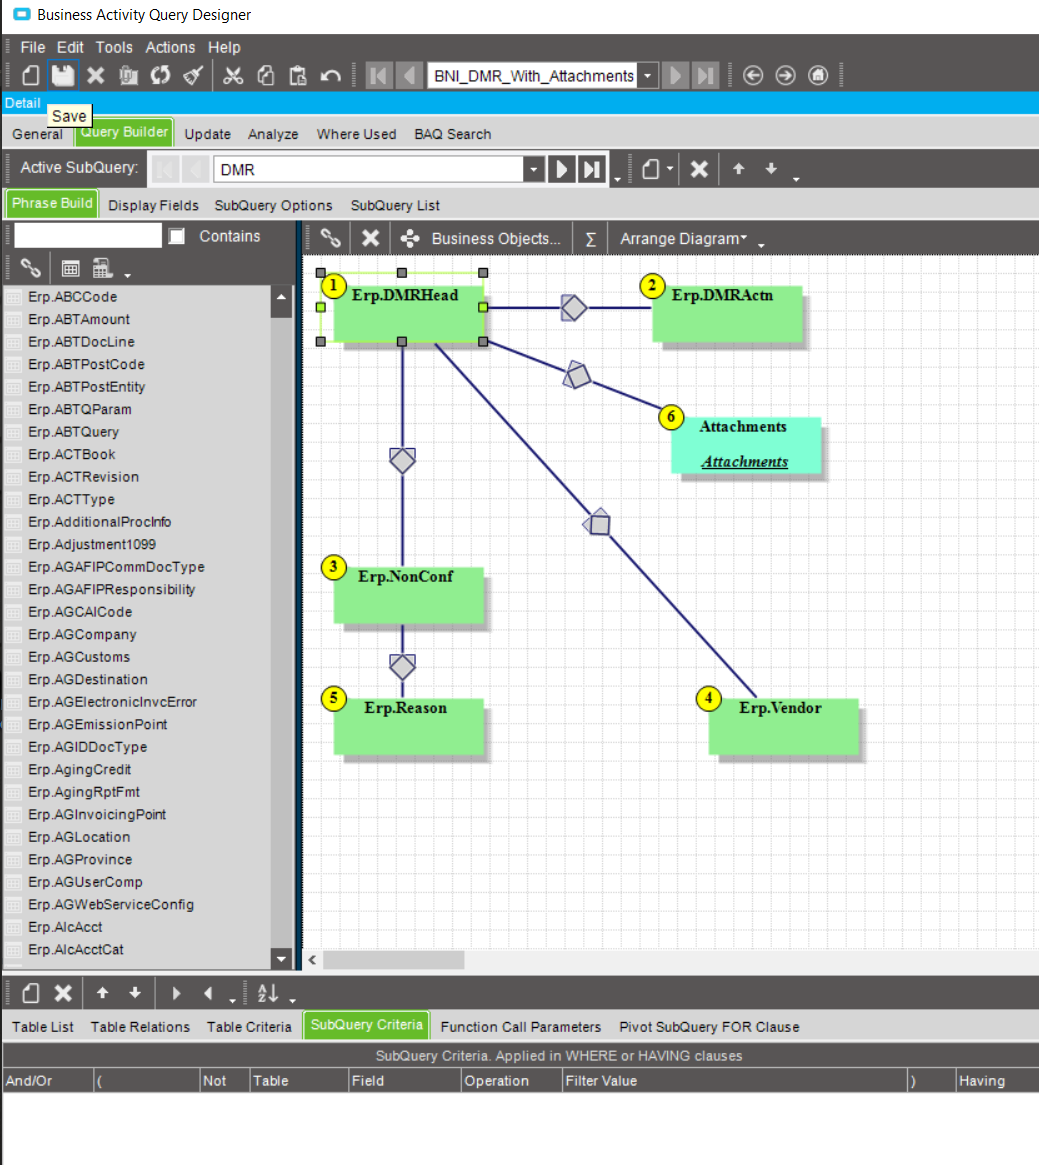Click the A-Z sort icon in criteria toolbar
The height and width of the screenshot is (1165, 1039).
tap(268, 993)
